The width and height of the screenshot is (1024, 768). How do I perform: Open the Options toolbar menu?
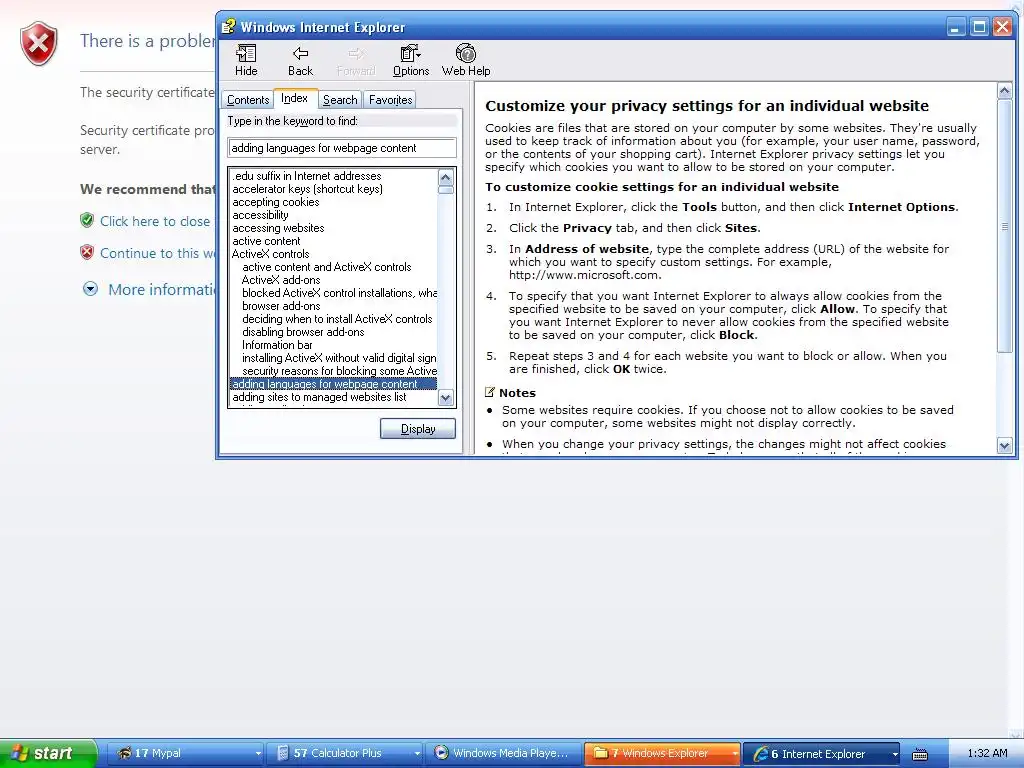[411, 60]
